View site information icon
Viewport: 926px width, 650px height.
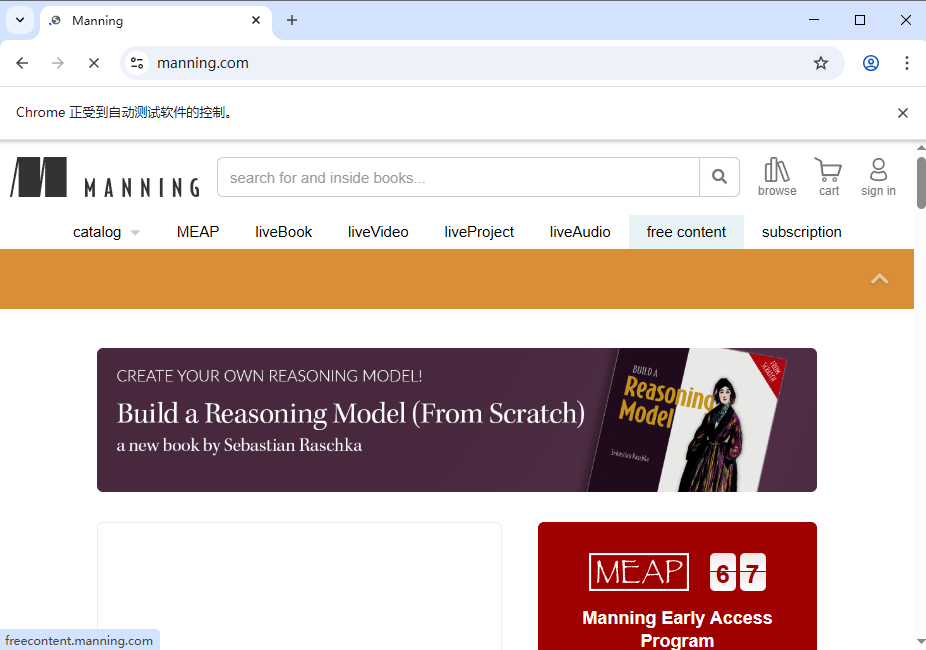click(137, 63)
